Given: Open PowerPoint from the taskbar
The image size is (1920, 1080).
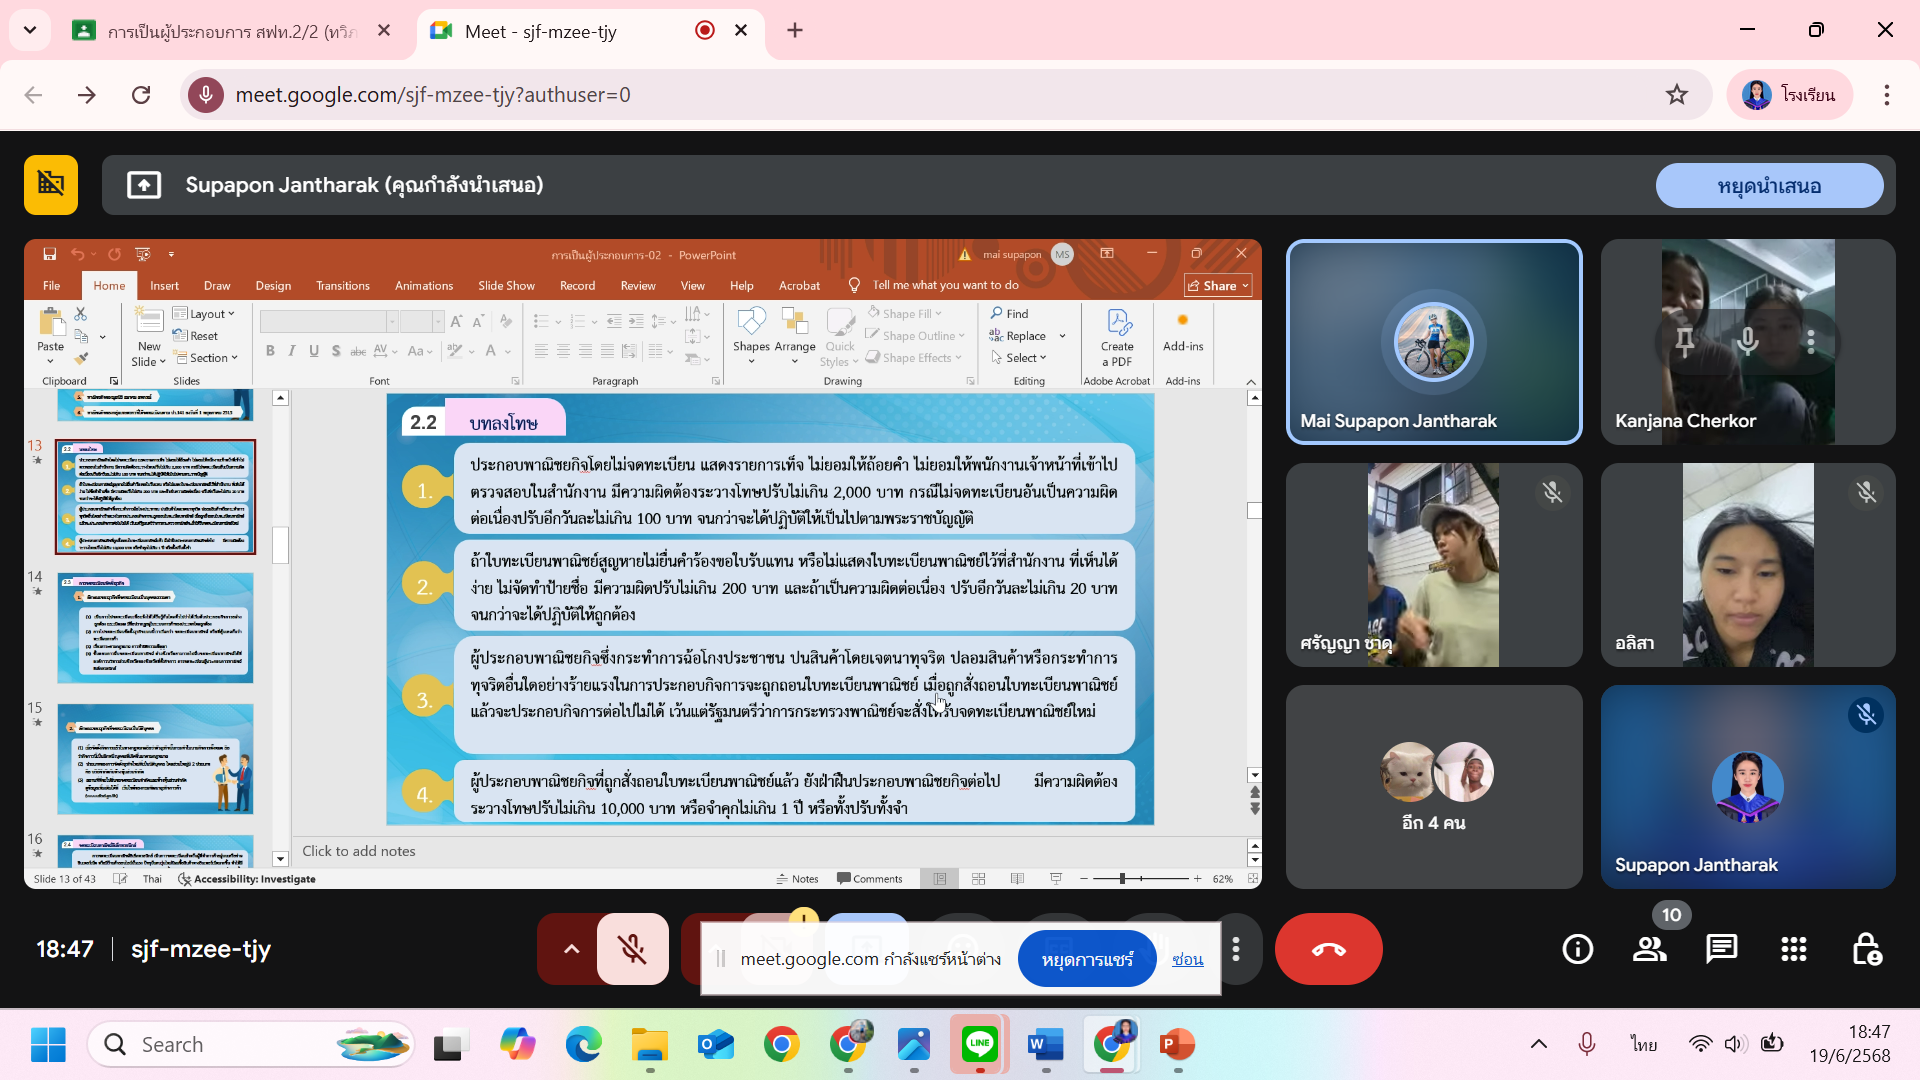Looking at the screenshot, I should [1178, 1045].
